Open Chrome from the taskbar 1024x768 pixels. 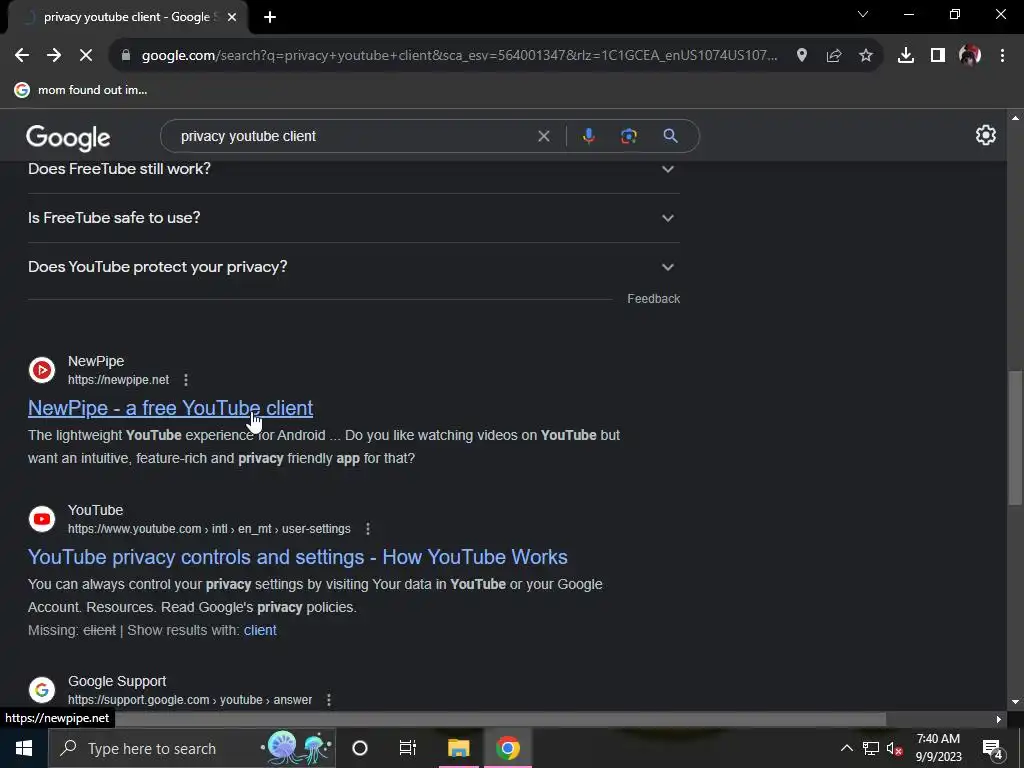pyautogui.click(x=507, y=748)
